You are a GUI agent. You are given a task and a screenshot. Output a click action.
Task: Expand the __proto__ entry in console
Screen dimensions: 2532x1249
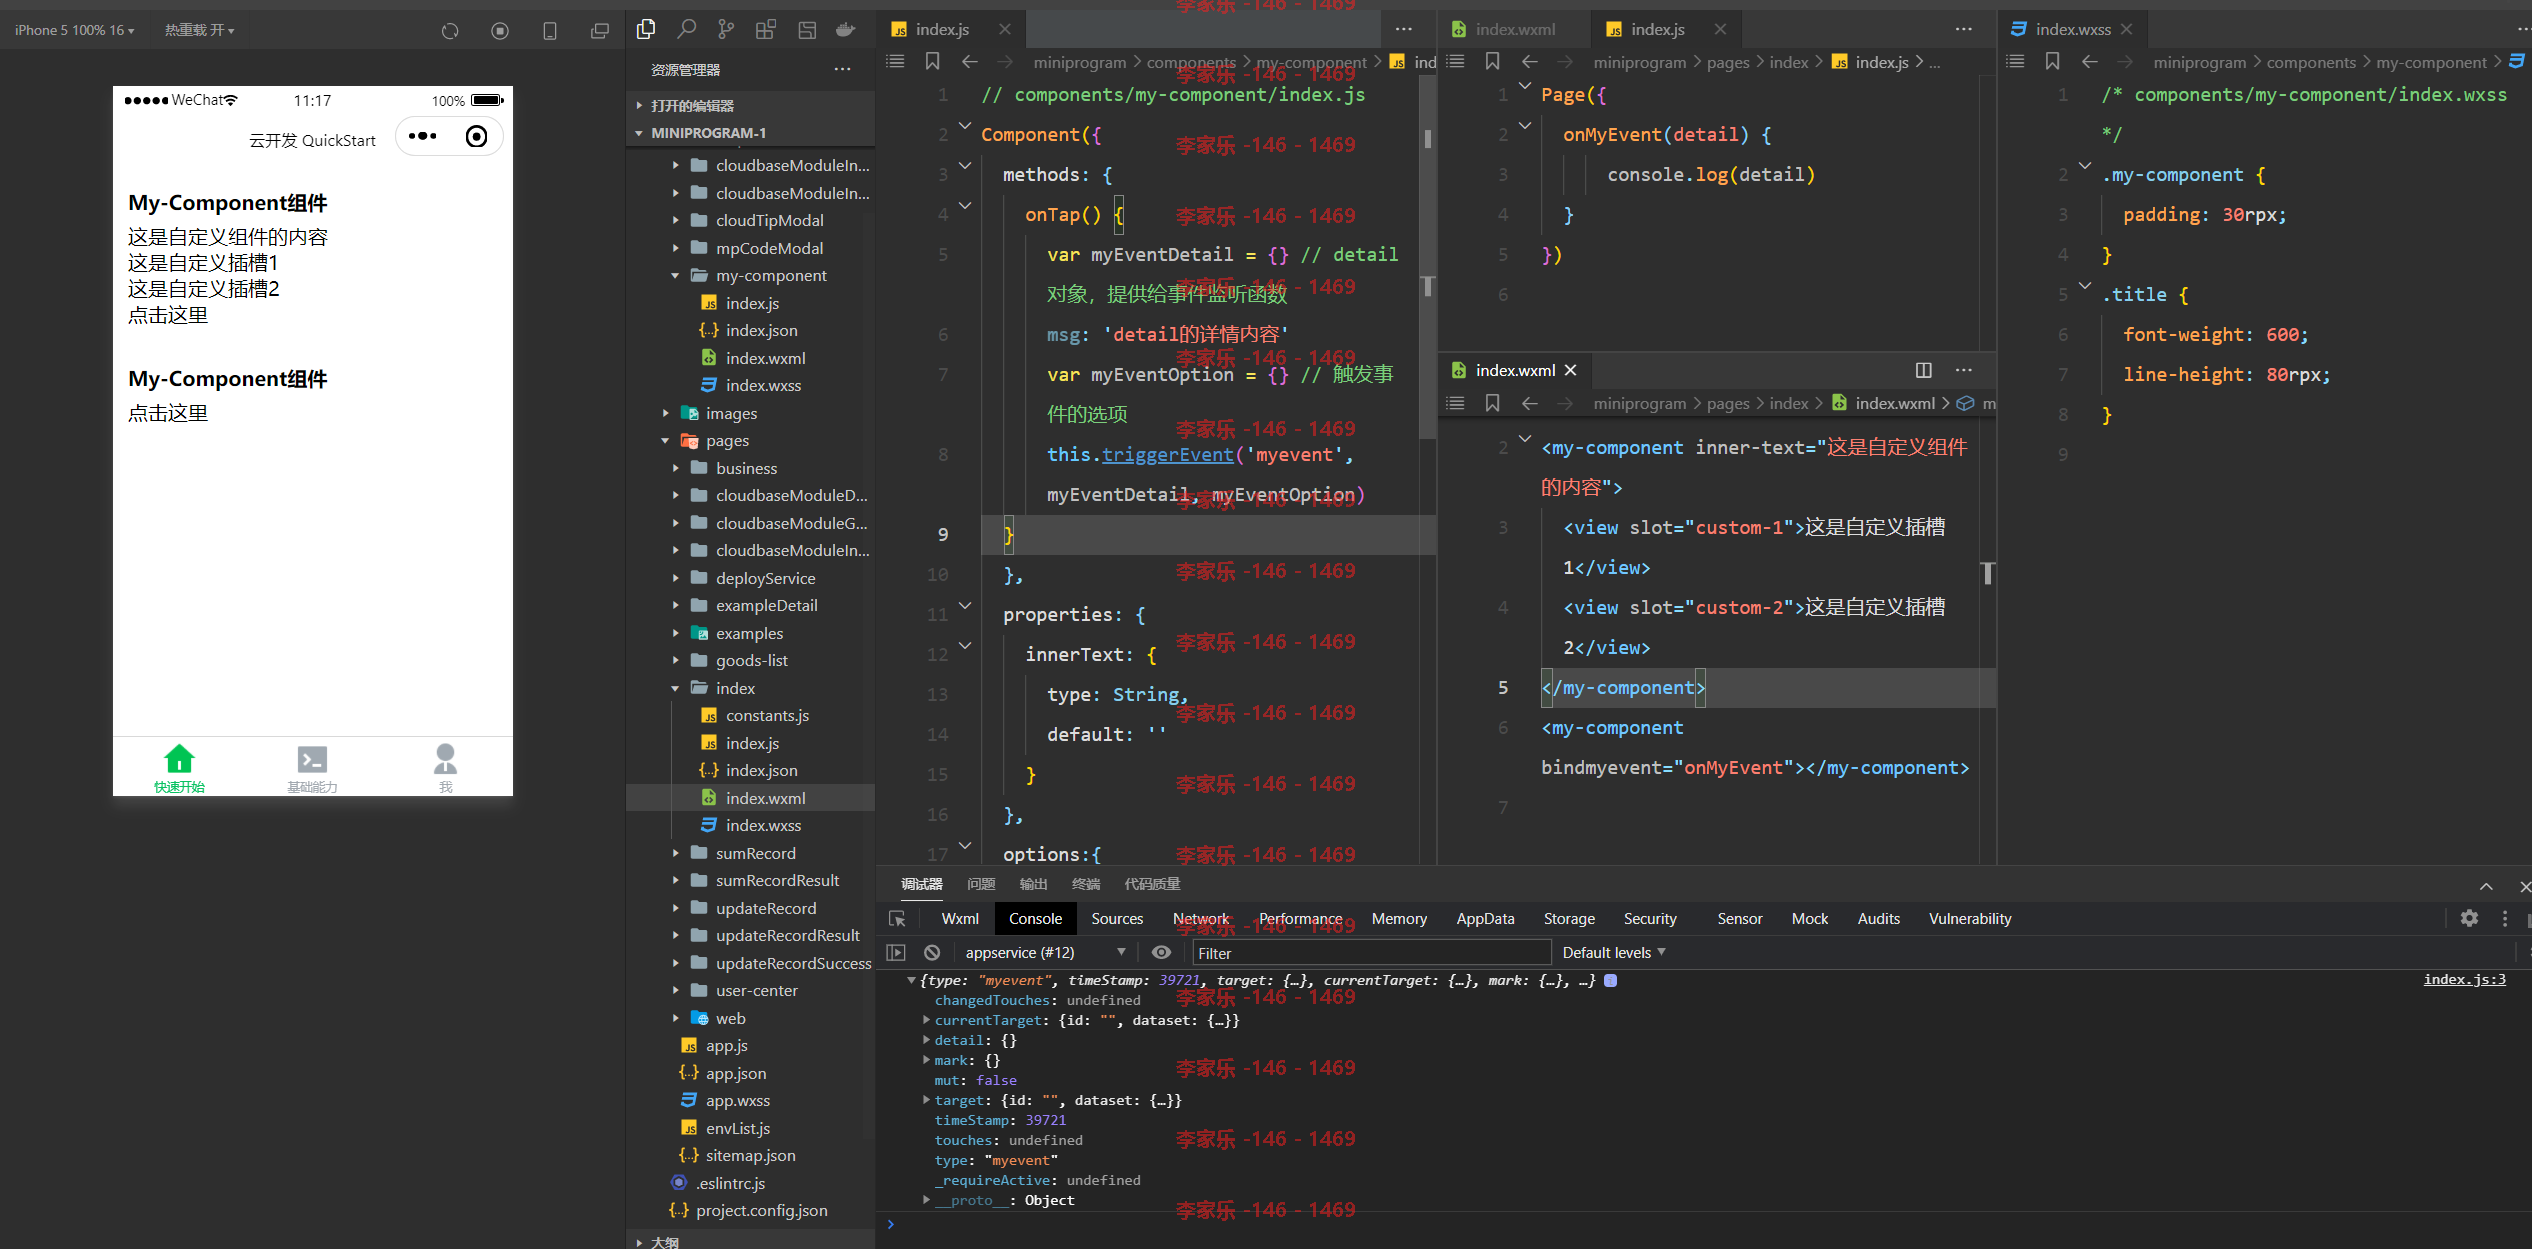pos(926,1200)
